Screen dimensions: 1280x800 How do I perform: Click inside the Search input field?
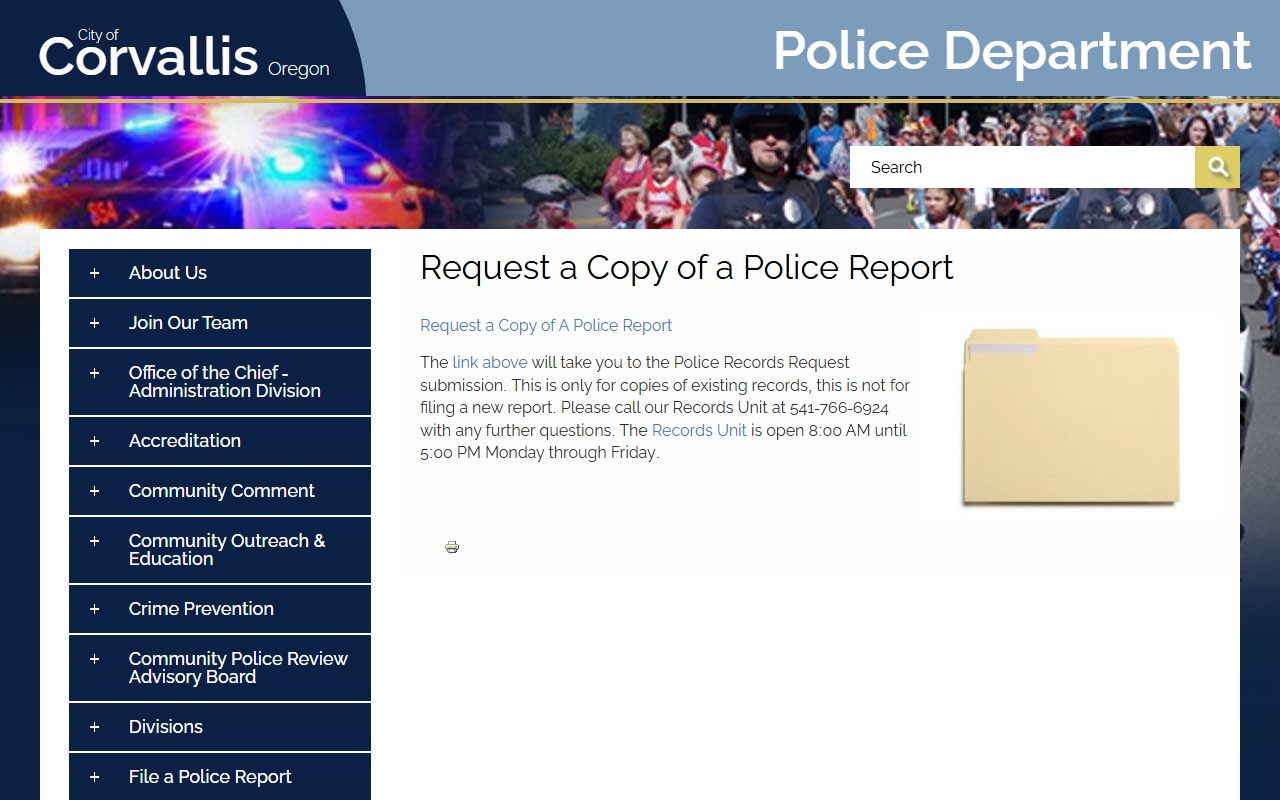click(x=1022, y=167)
